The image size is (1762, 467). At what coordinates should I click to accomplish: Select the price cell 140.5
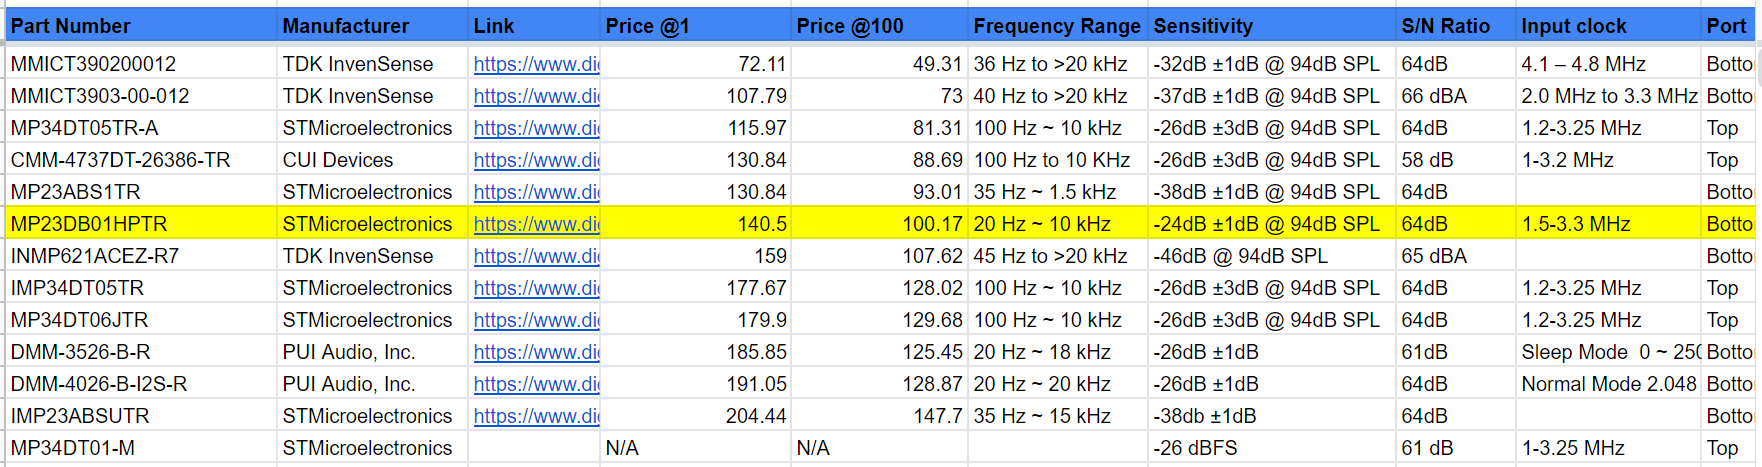(x=696, y=224)
